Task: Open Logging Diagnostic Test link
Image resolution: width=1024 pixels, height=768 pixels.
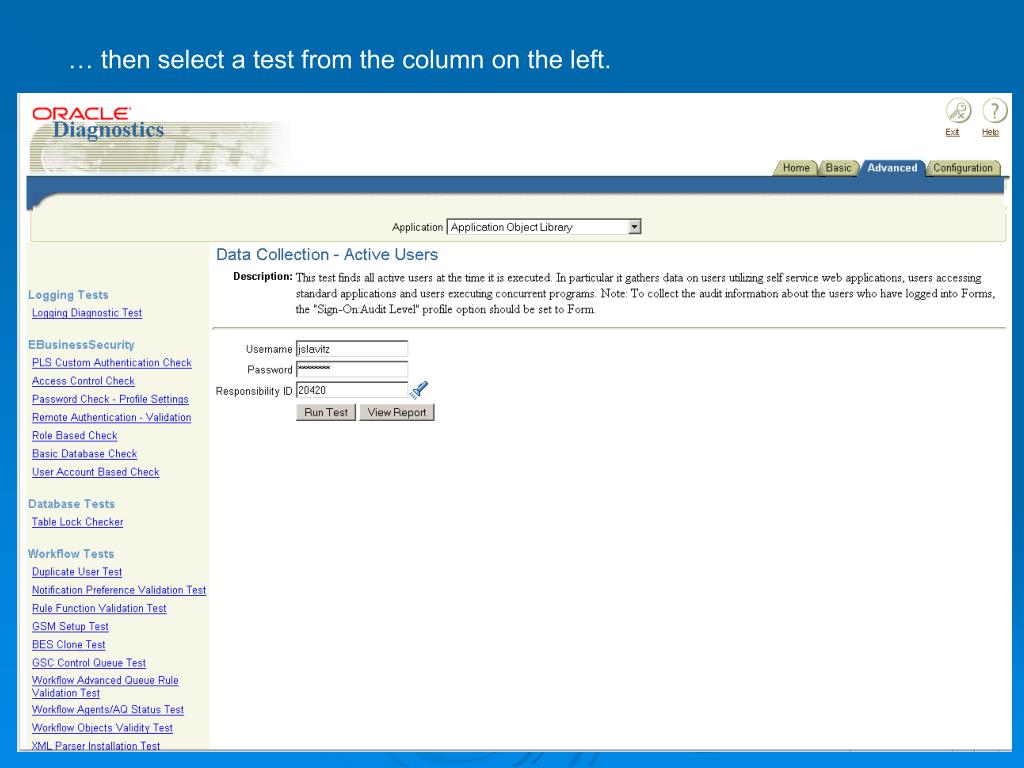Action: 87,313
